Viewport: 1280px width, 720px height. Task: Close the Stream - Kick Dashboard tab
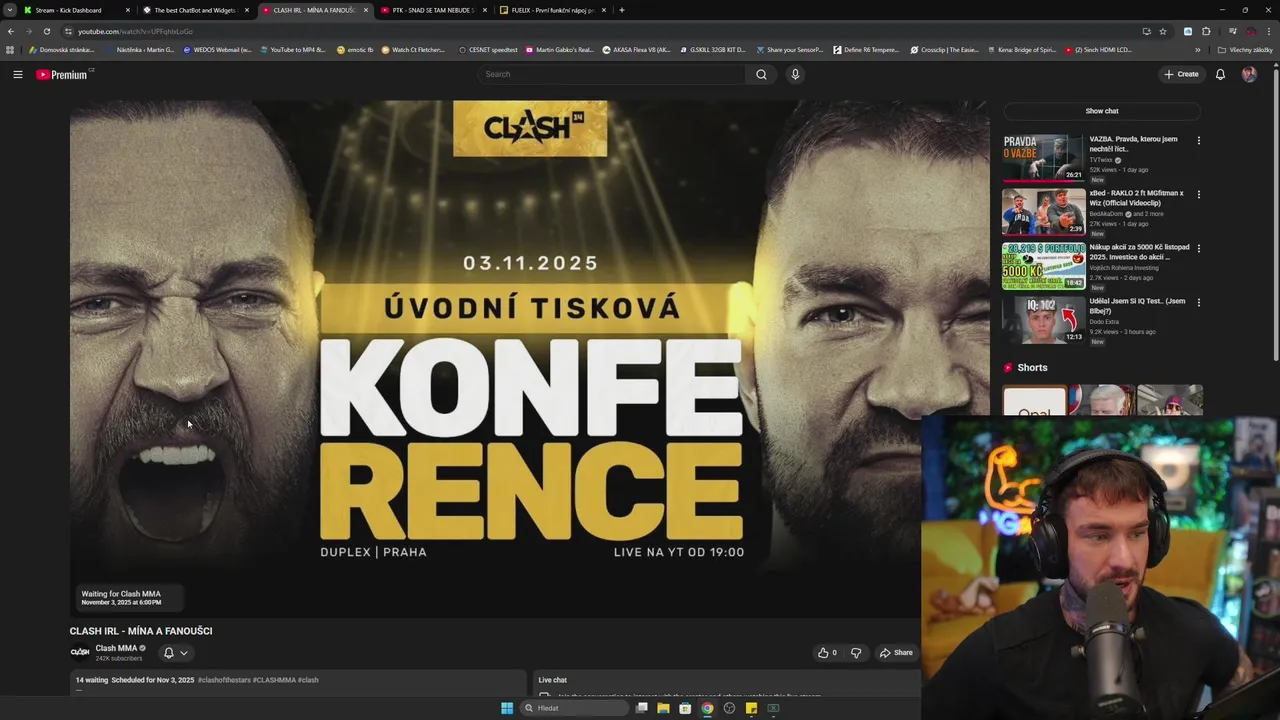click(128, 10)
